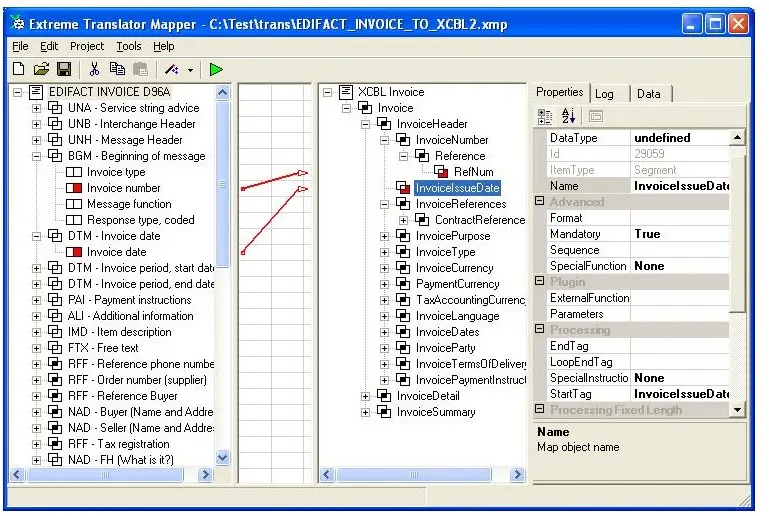Click the Property Pages icon in Properties

[x=595, y=117]
